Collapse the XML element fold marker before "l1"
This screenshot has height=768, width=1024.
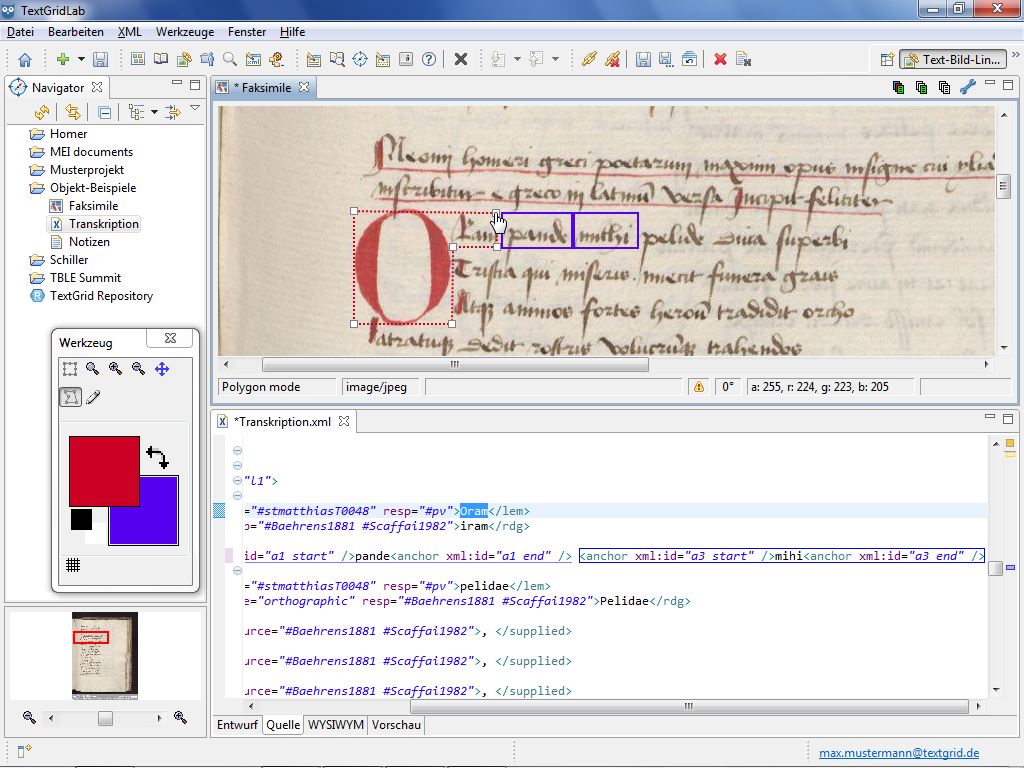237,481
